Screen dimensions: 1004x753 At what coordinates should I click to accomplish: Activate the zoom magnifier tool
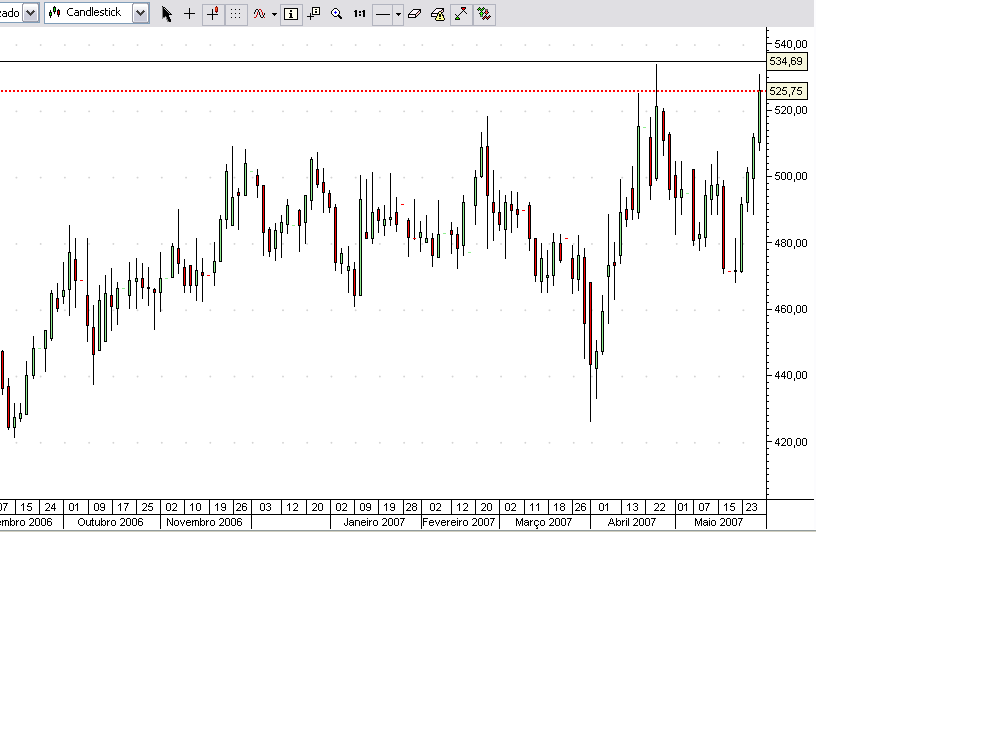336,13
